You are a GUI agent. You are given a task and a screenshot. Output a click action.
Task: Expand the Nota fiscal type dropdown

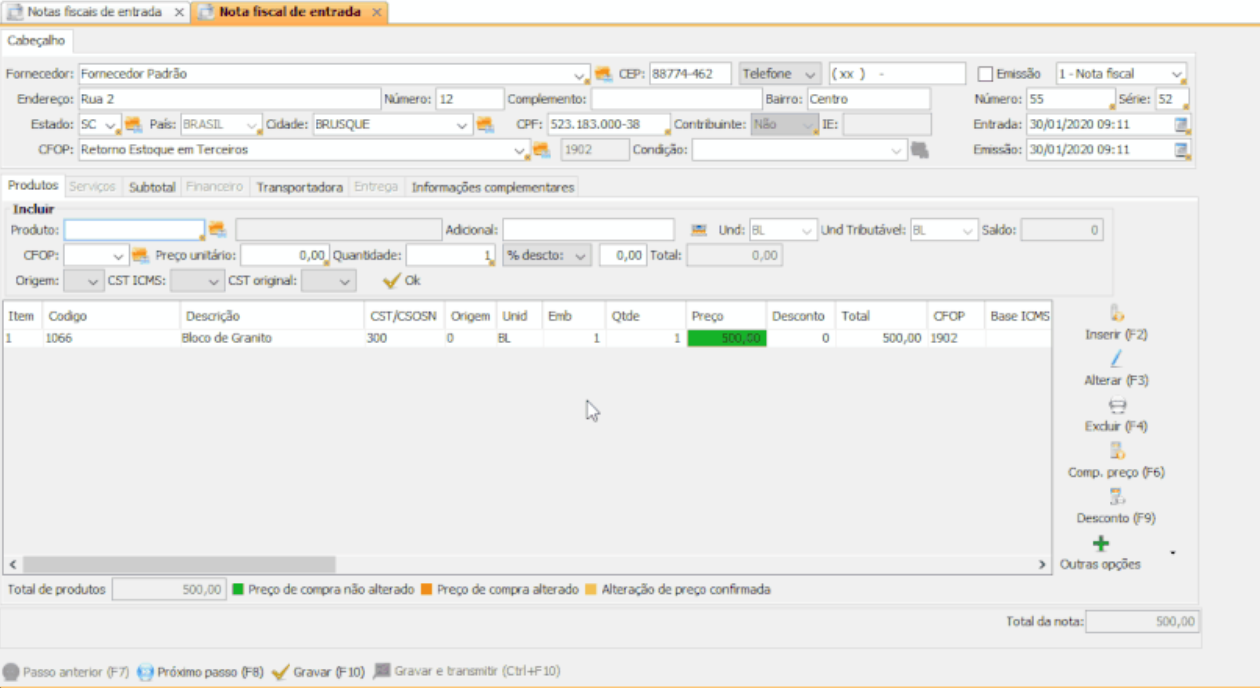[x=1177, y=74]
